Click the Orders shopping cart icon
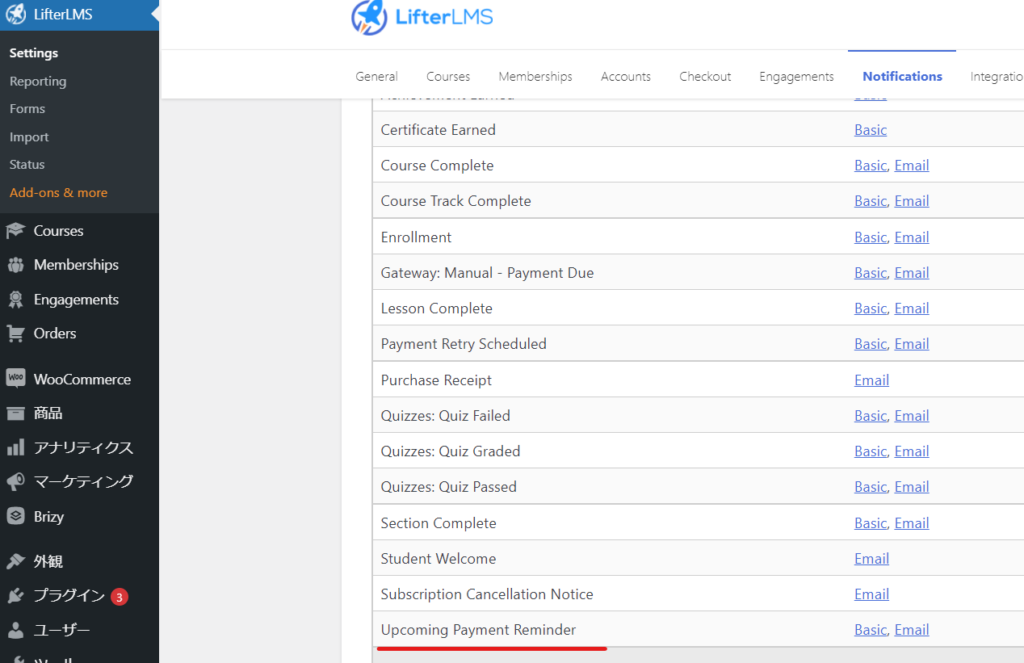Image resolution: width=1024 pixels, height=663 pixels. (x=16, y=333)
